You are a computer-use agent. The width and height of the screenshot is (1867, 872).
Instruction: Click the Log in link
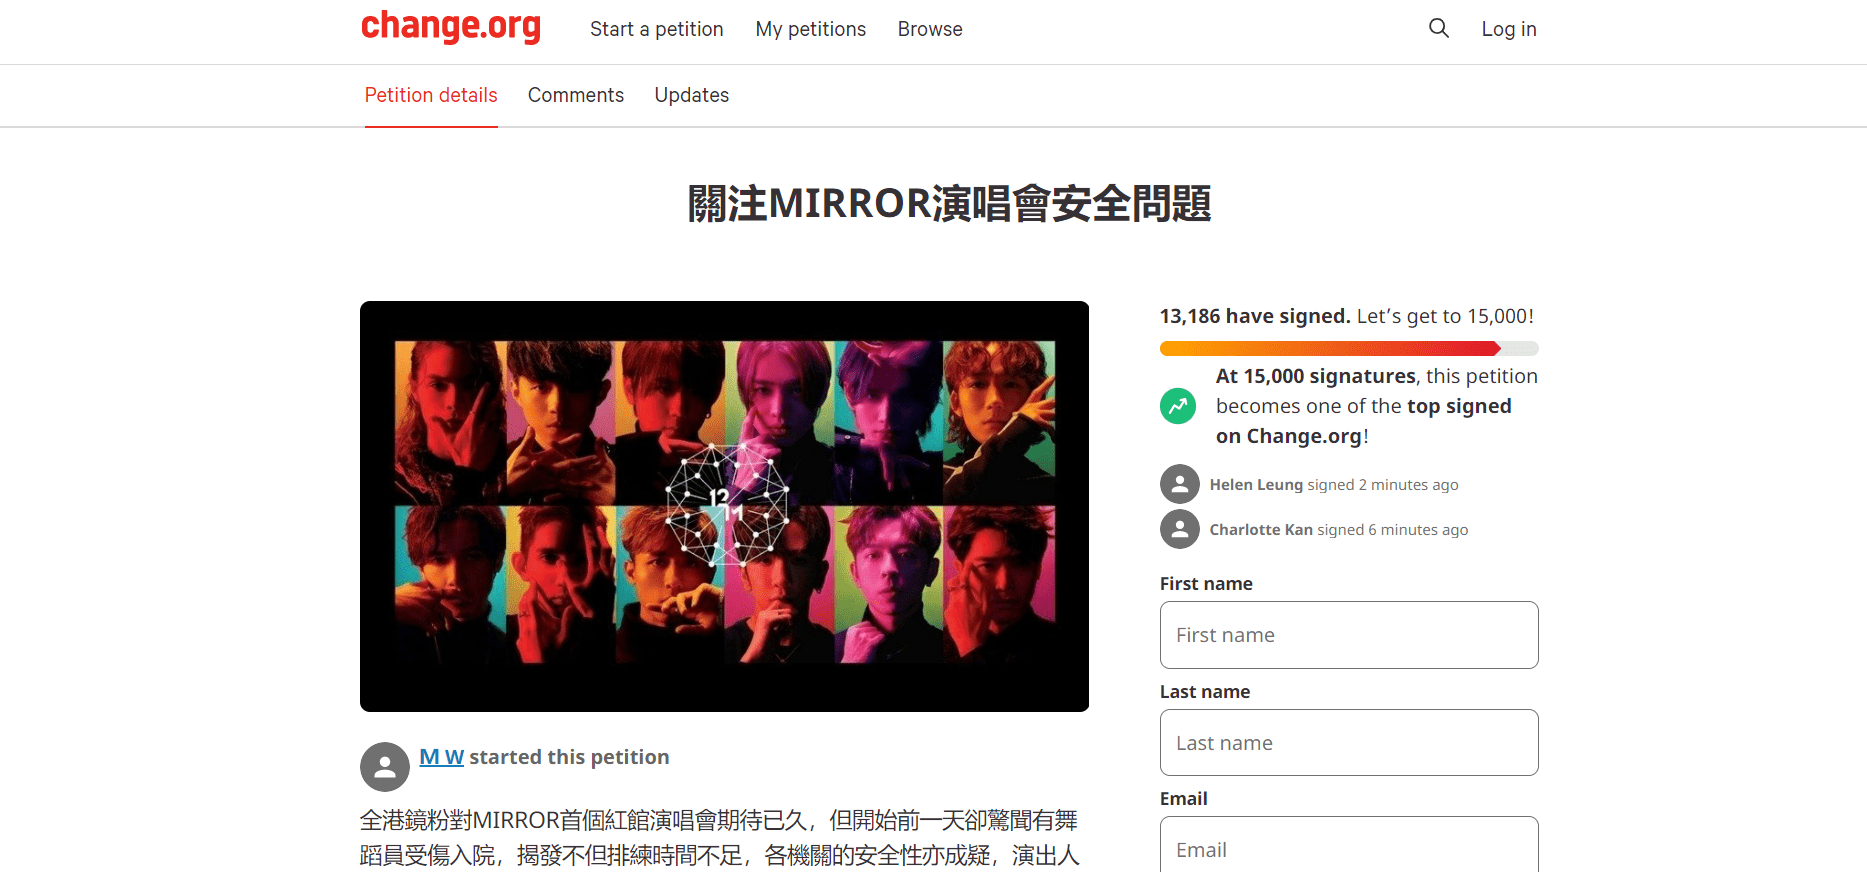[x=1509, y=29]
